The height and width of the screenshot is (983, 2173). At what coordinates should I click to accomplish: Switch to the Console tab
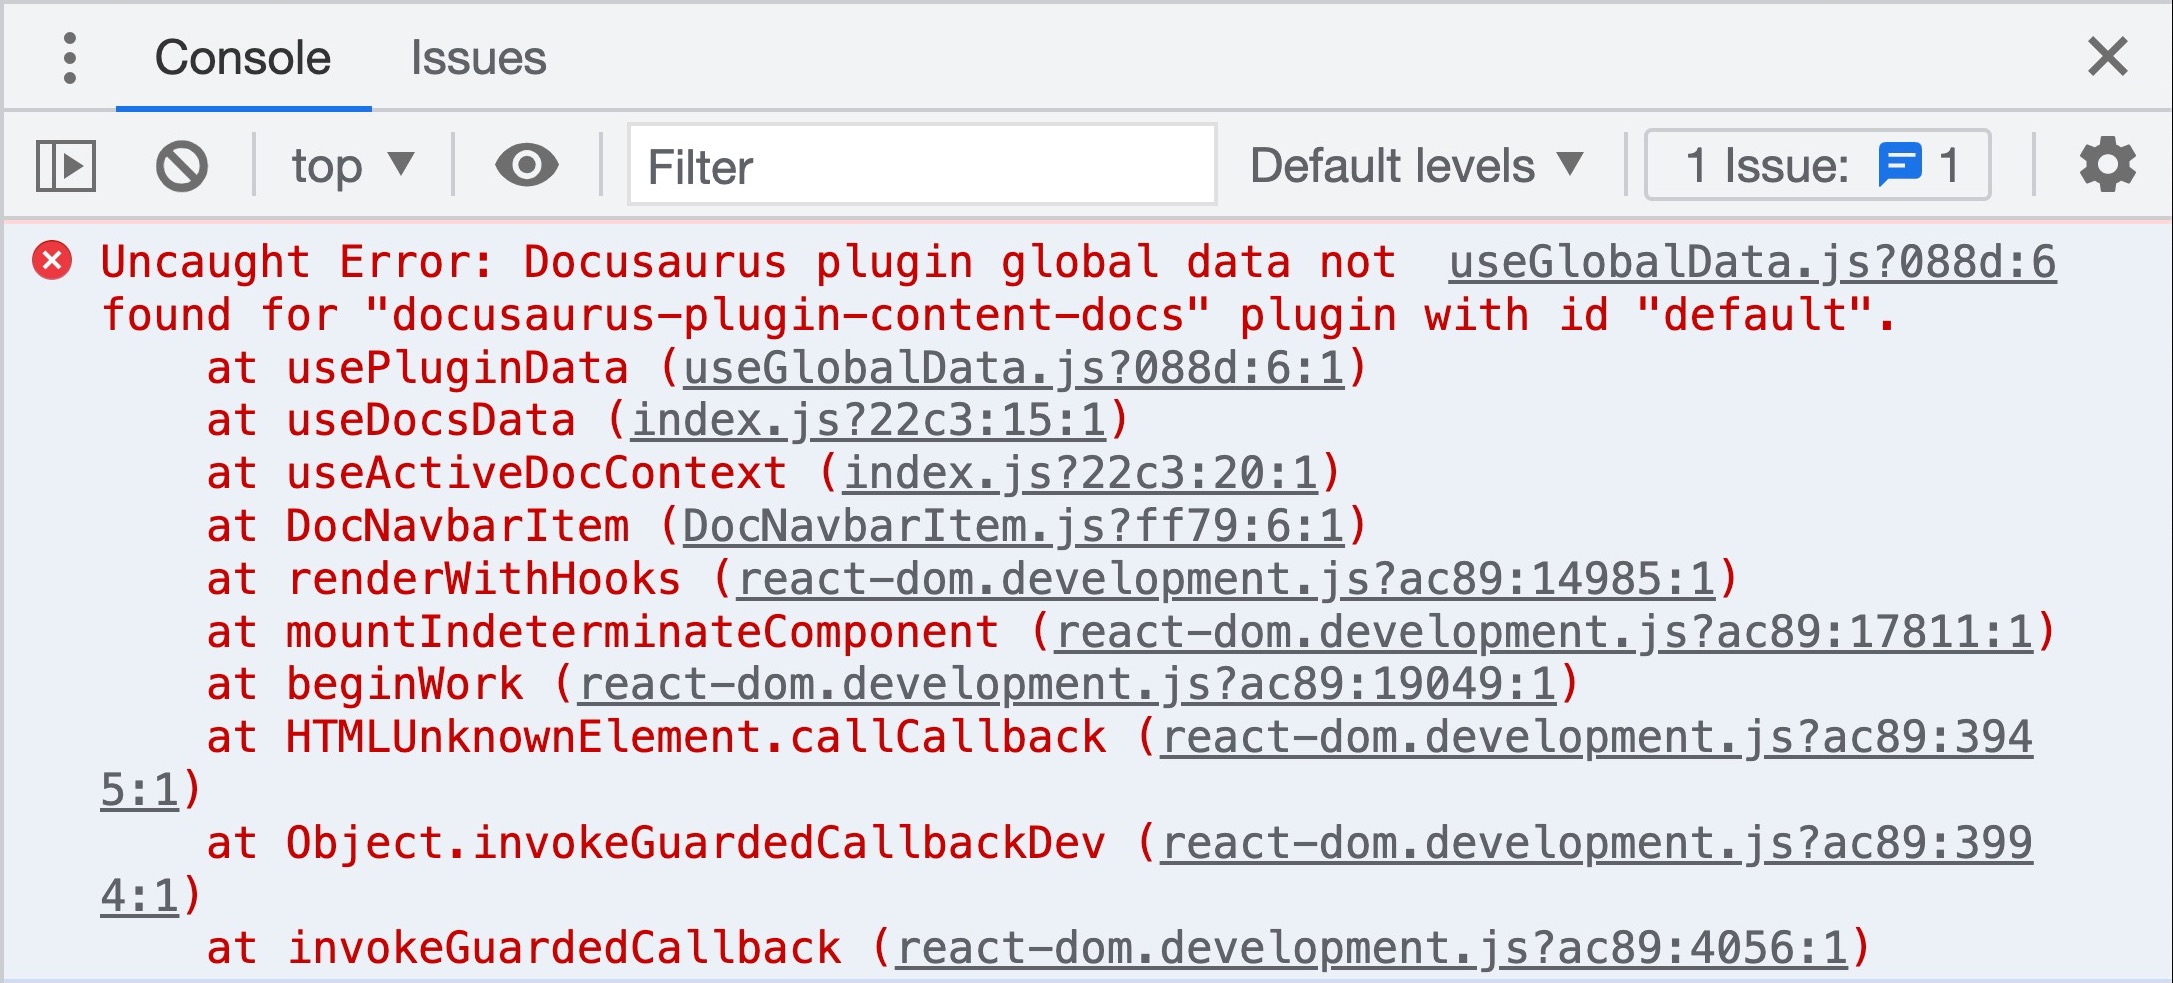243,58
